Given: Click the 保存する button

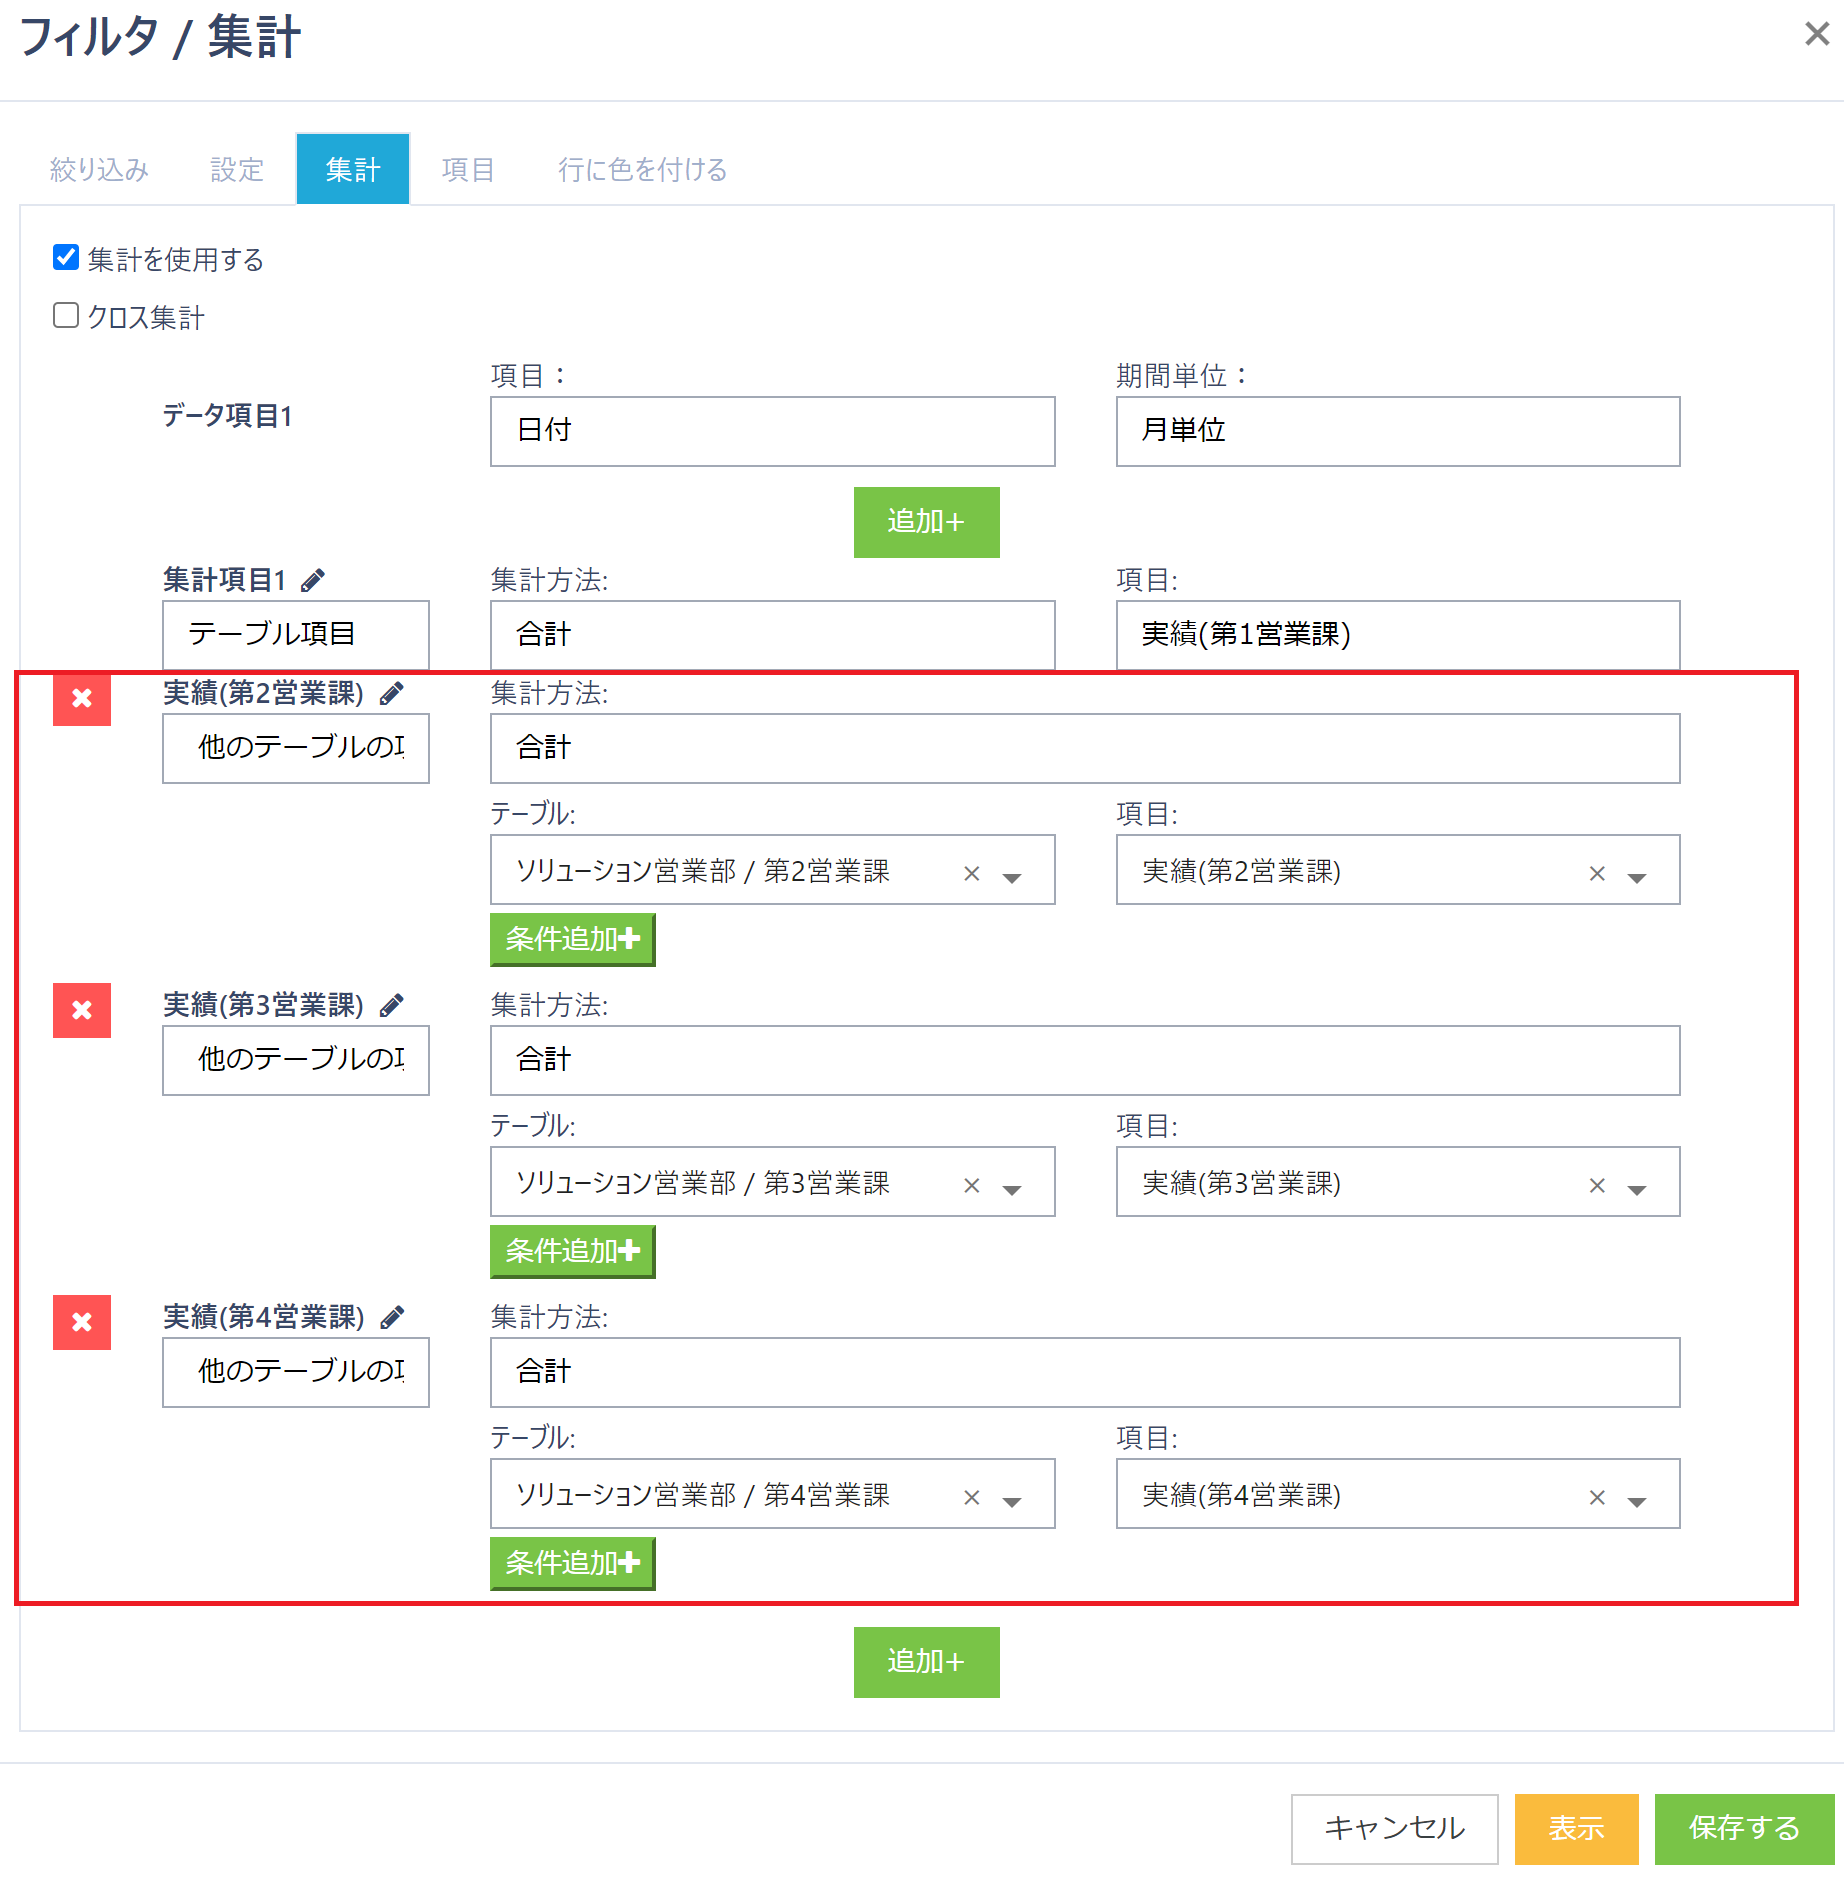Looking at the screenshot, I should [1743, 1828].
